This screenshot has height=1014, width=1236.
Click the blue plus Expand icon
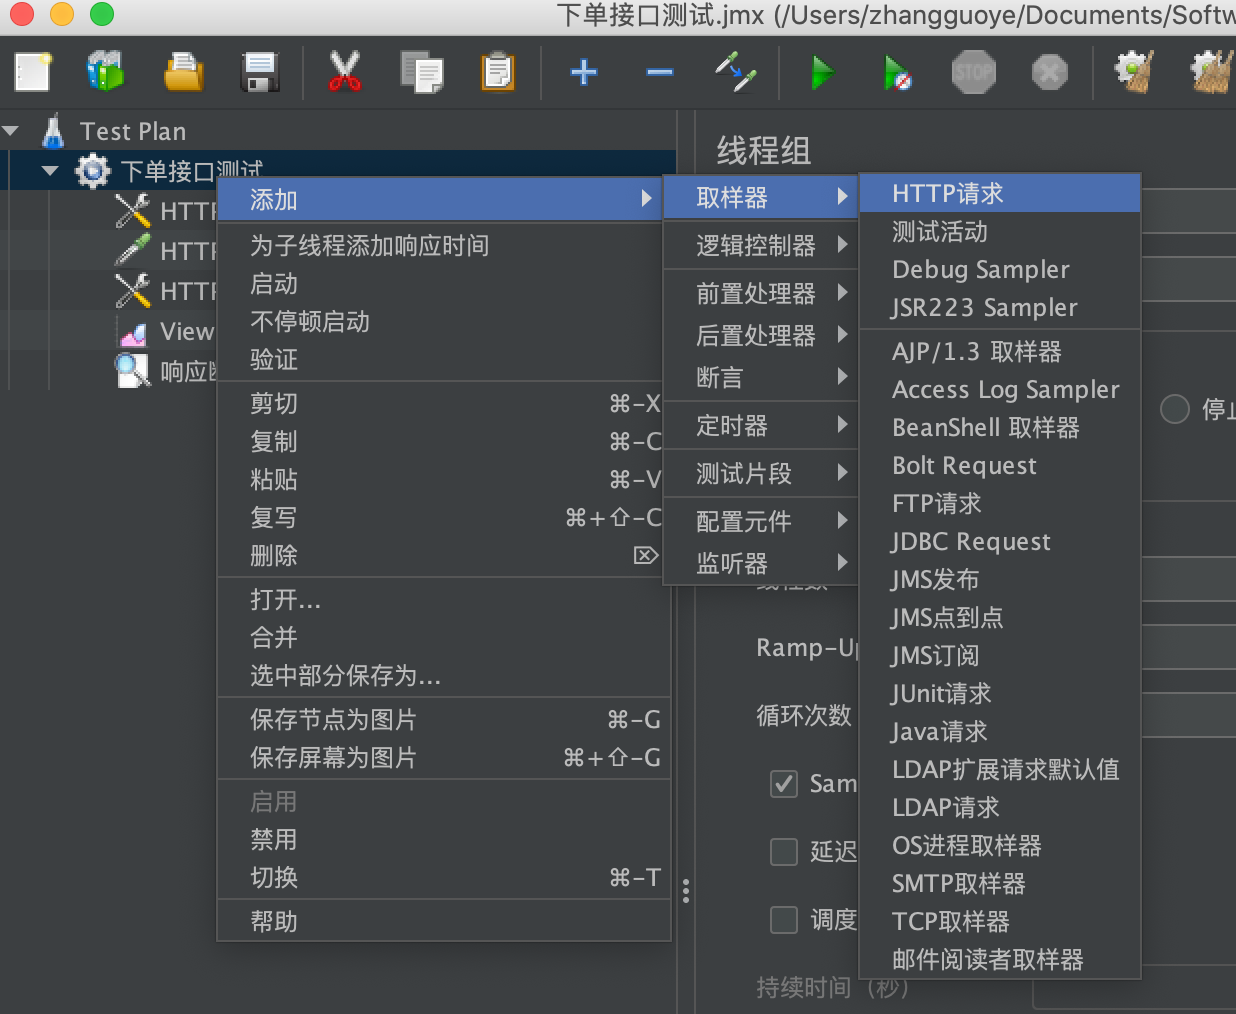click(584, 72)
